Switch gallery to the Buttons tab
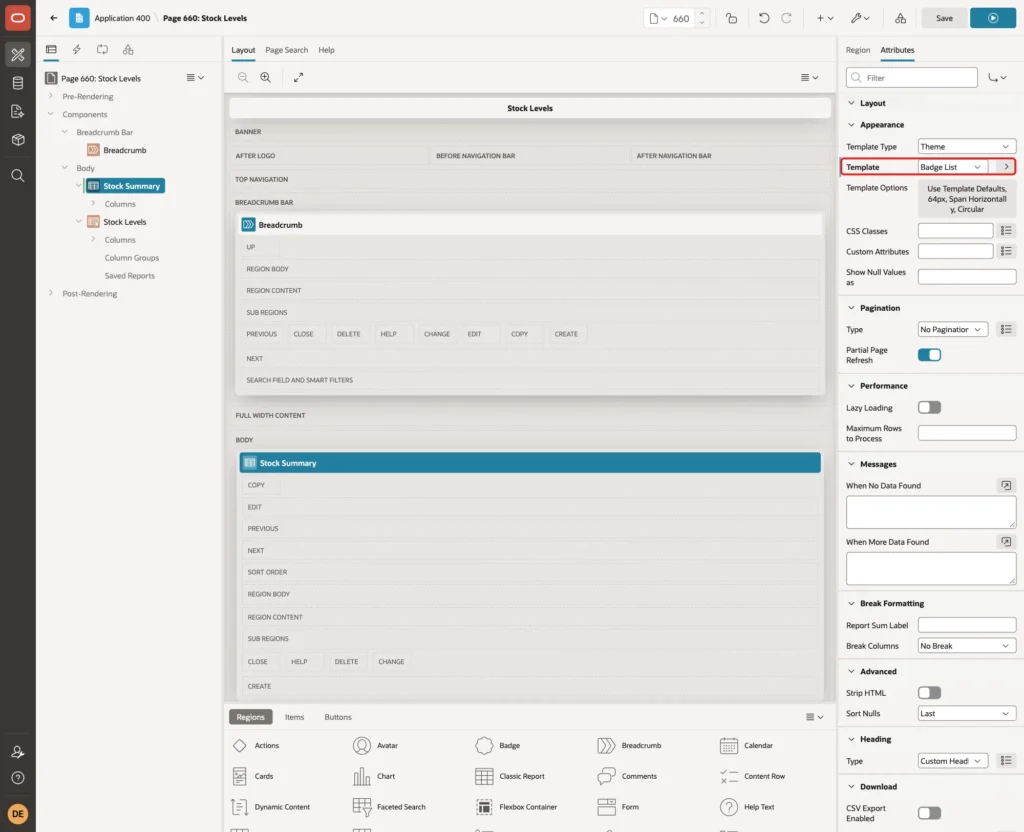 pyautogui.click(x=338, y=717)
